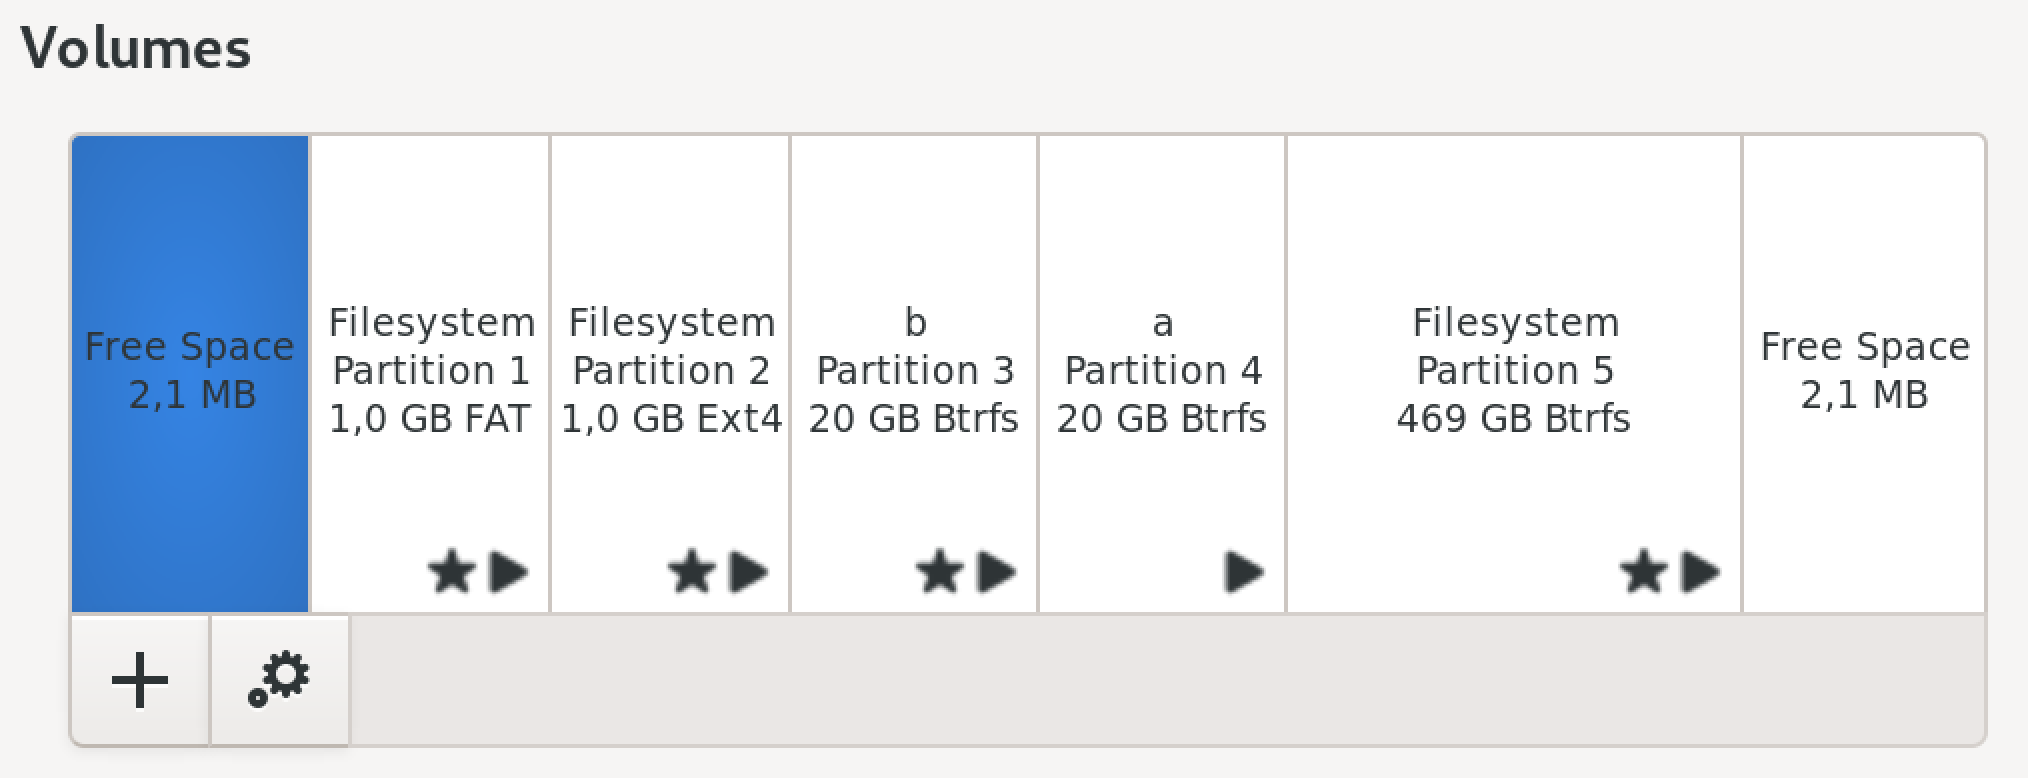Click the play triangle on Partition 4

(1244, 573)
